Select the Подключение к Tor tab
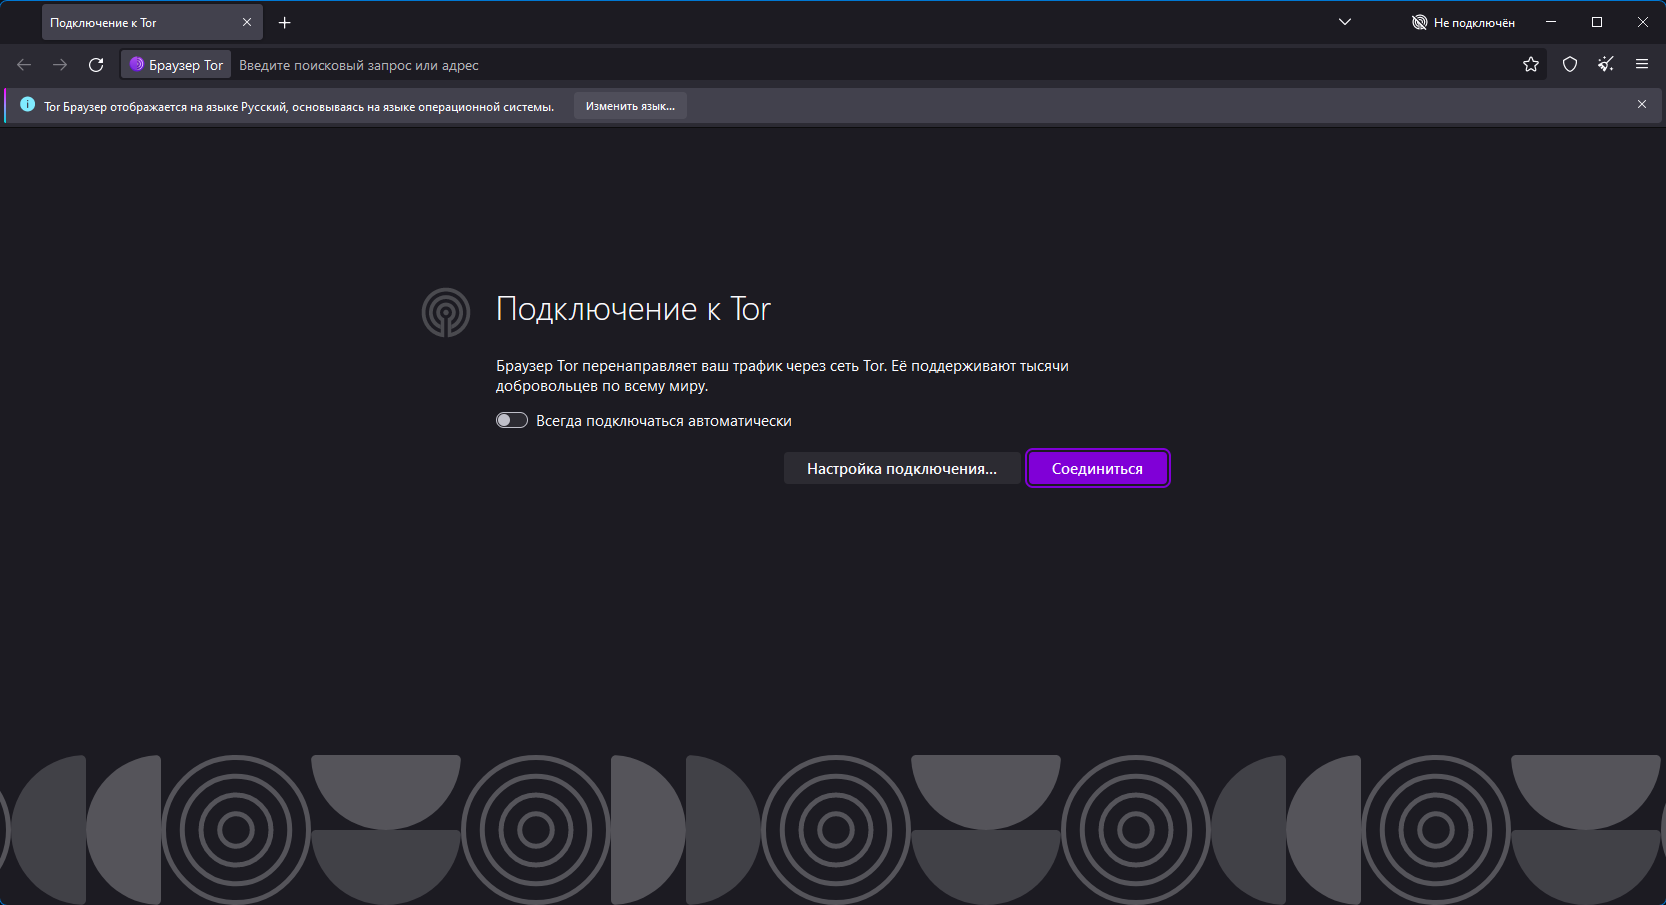The height and width of the screenshot is (905, 1666). [140, 22]
